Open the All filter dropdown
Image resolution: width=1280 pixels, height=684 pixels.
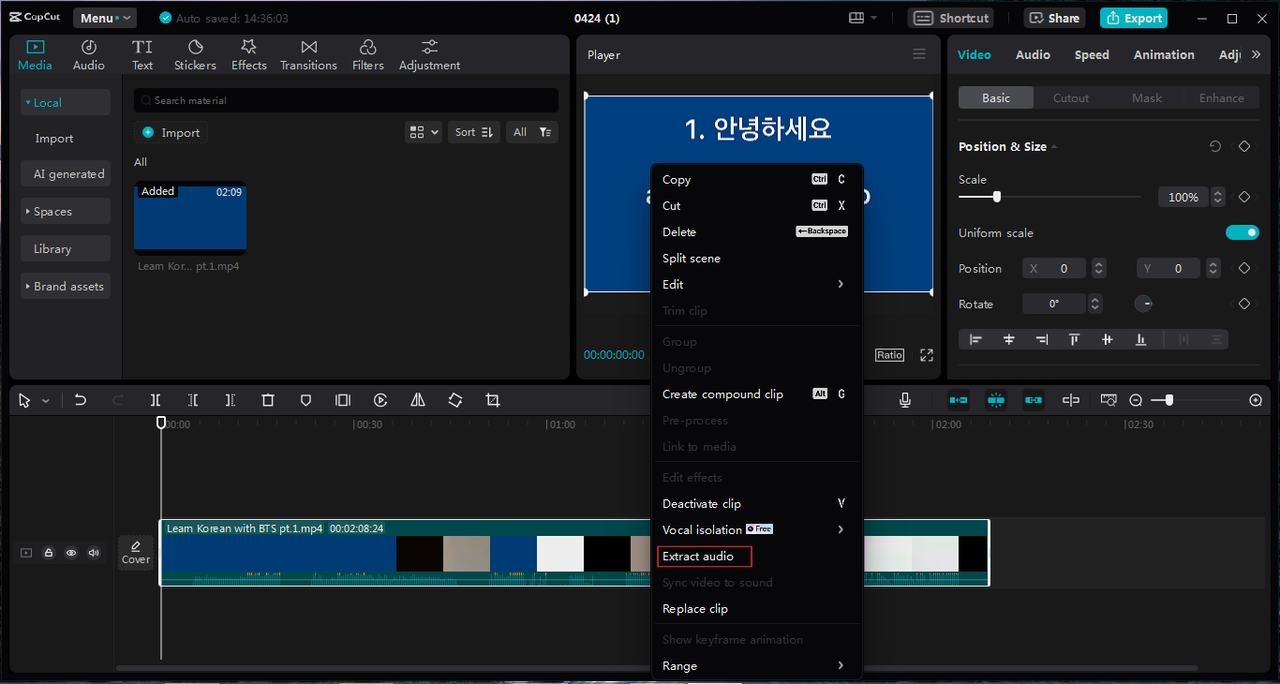point(532,132)
